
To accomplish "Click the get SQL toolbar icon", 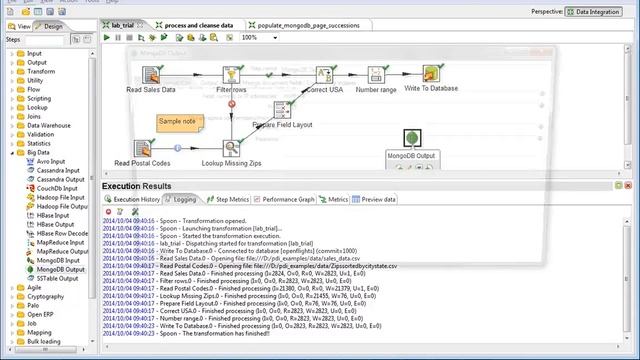I will point(202,38).
